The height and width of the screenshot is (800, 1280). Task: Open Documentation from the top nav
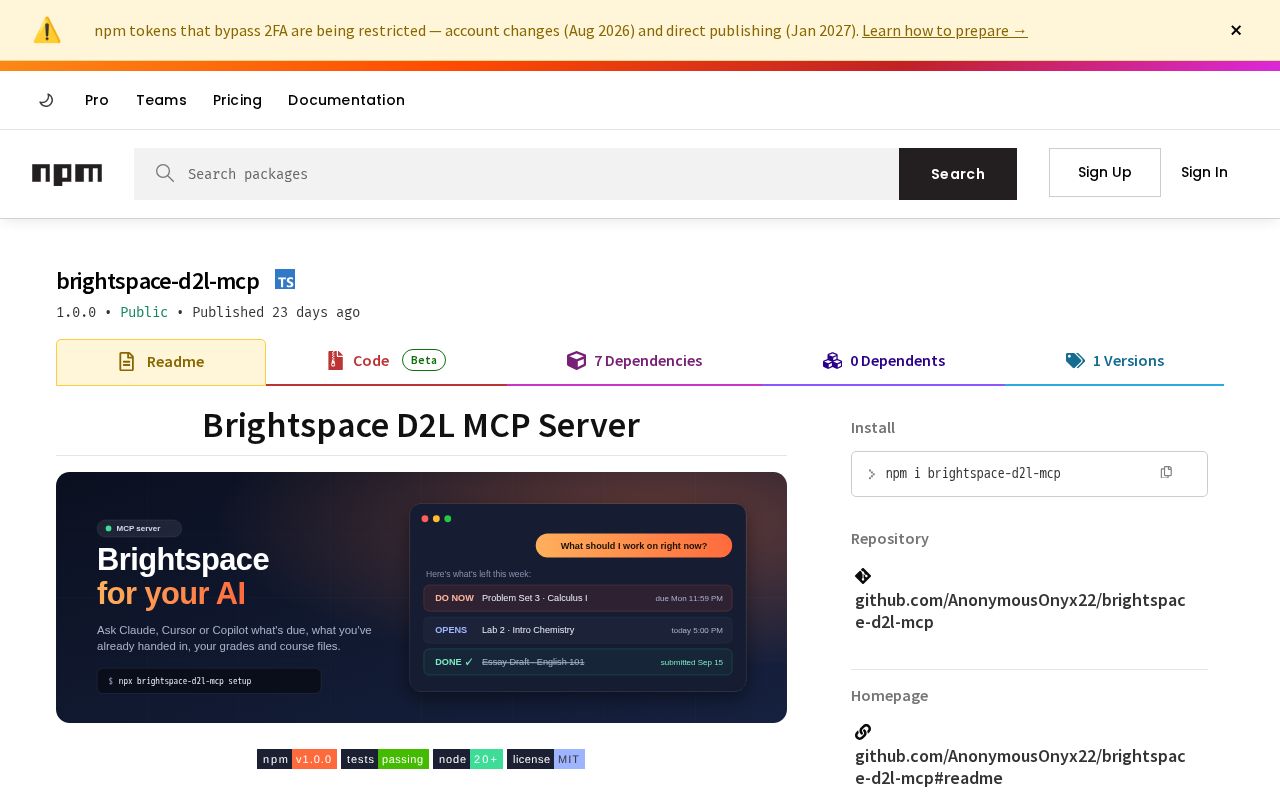coord(346,100)
